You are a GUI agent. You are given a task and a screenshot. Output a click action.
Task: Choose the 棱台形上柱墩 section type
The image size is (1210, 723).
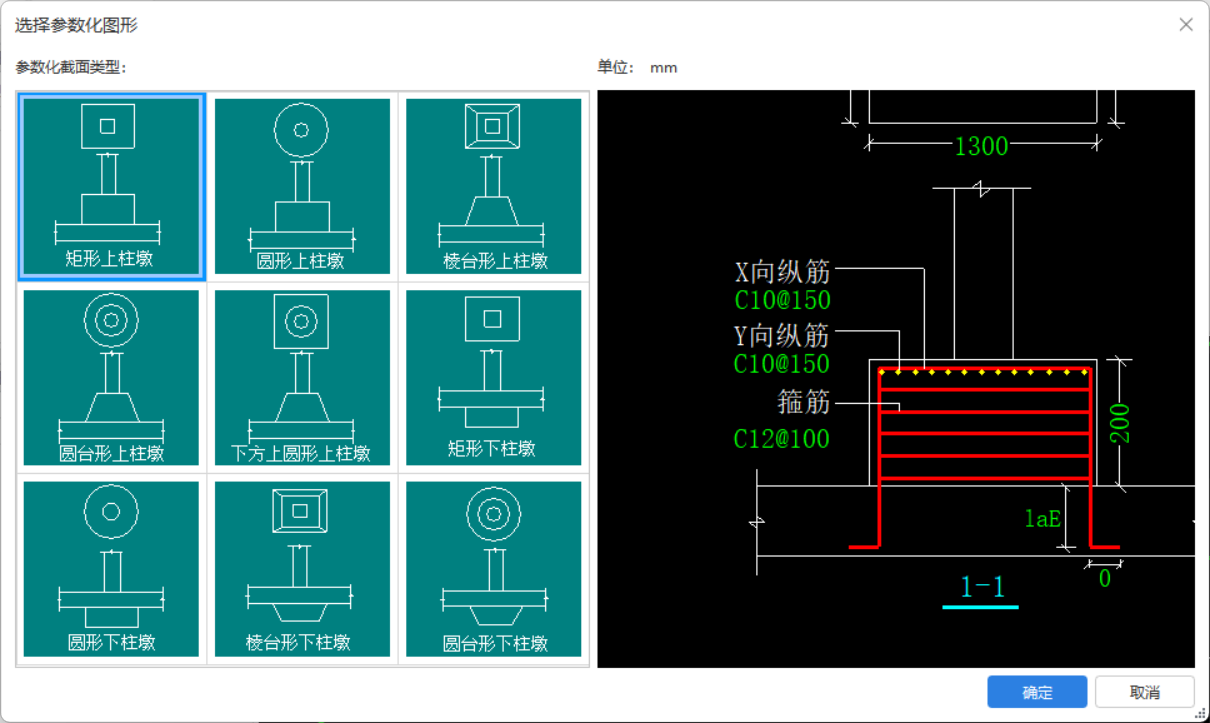coord(494,187)
